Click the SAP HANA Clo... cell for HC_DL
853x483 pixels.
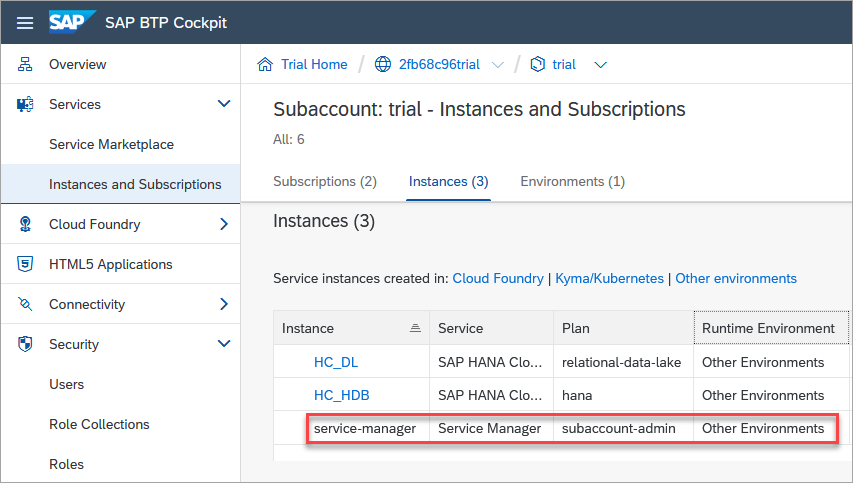tap(490, 362)
